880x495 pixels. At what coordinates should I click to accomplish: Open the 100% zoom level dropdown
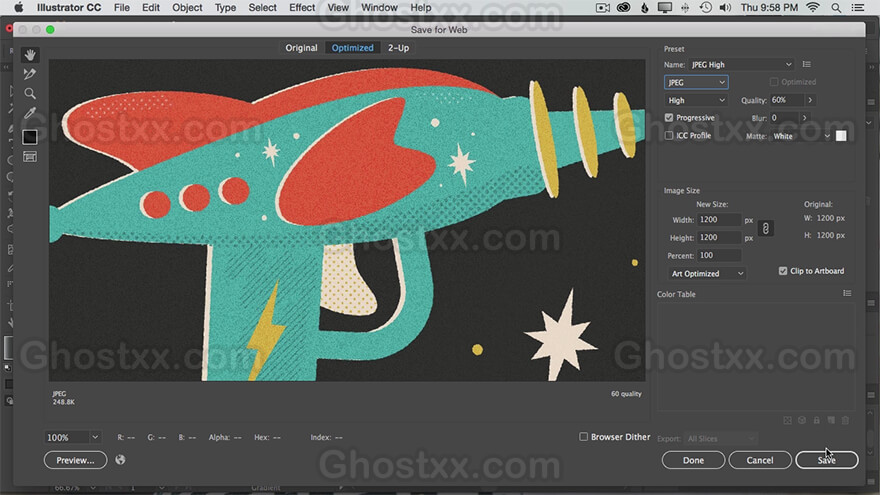72,437
